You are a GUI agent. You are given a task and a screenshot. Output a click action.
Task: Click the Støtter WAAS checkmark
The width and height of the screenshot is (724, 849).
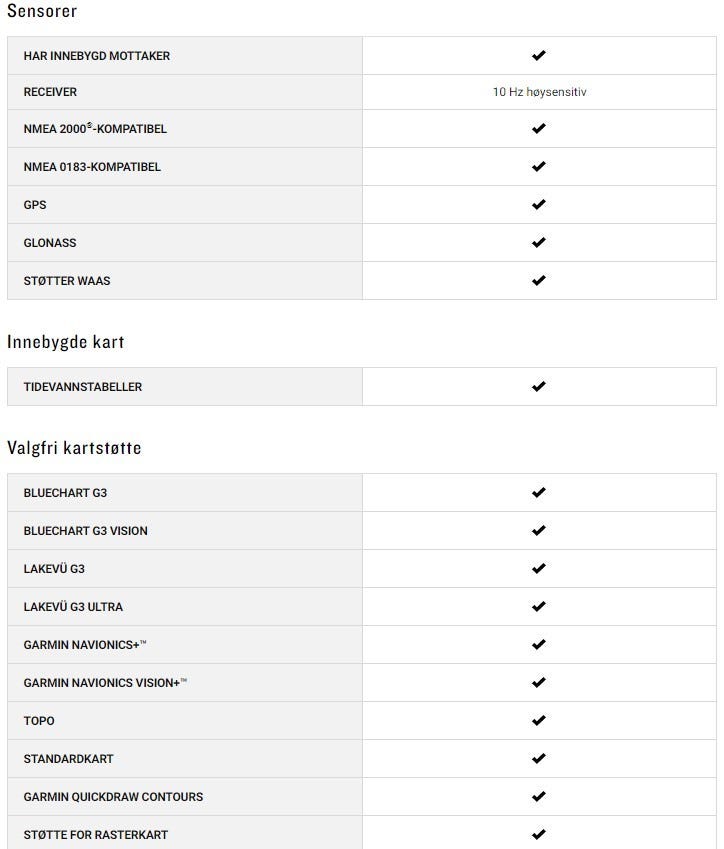click(x=539, y=281)
